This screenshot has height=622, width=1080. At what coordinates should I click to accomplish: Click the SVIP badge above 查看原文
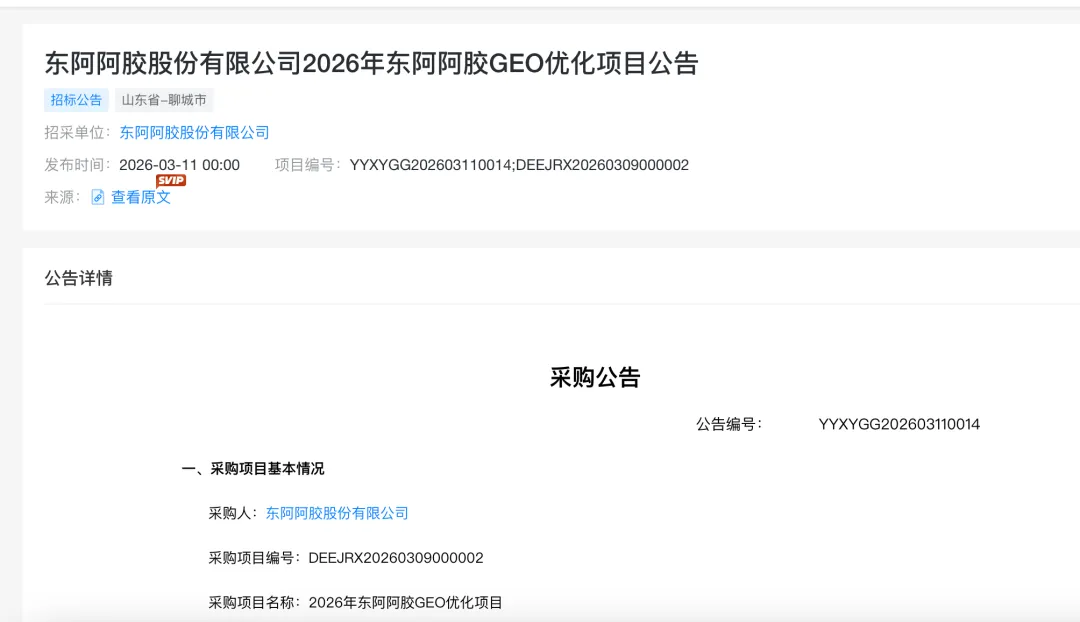[171, 180]
